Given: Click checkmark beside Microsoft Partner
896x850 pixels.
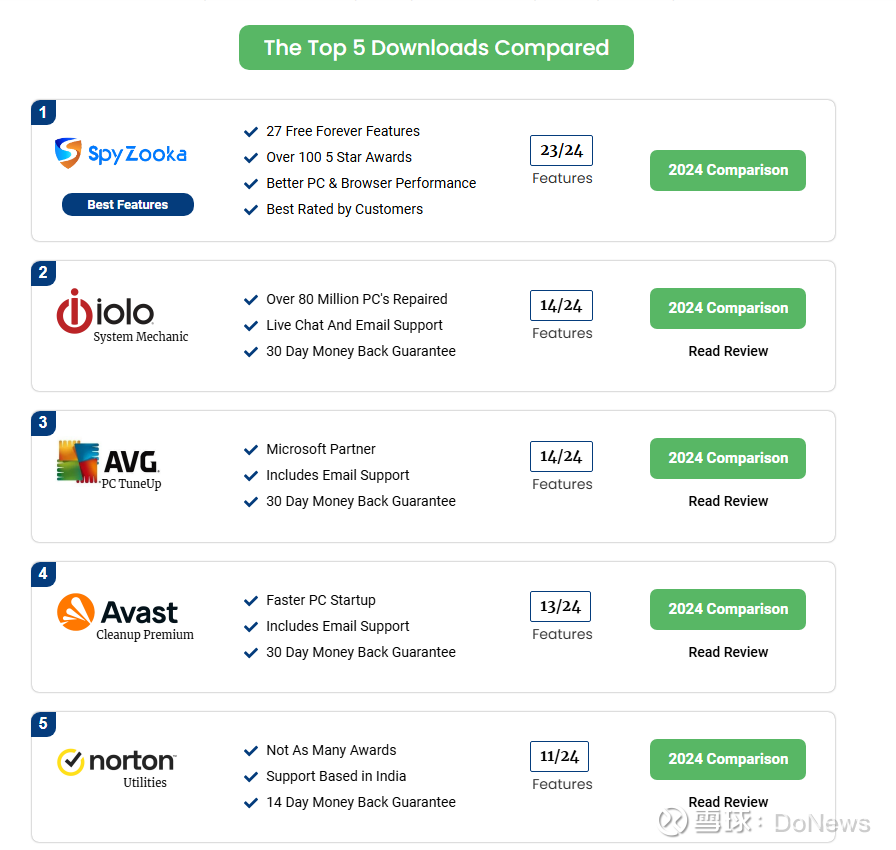Looking at the screenshot, I should coord(251,450).
